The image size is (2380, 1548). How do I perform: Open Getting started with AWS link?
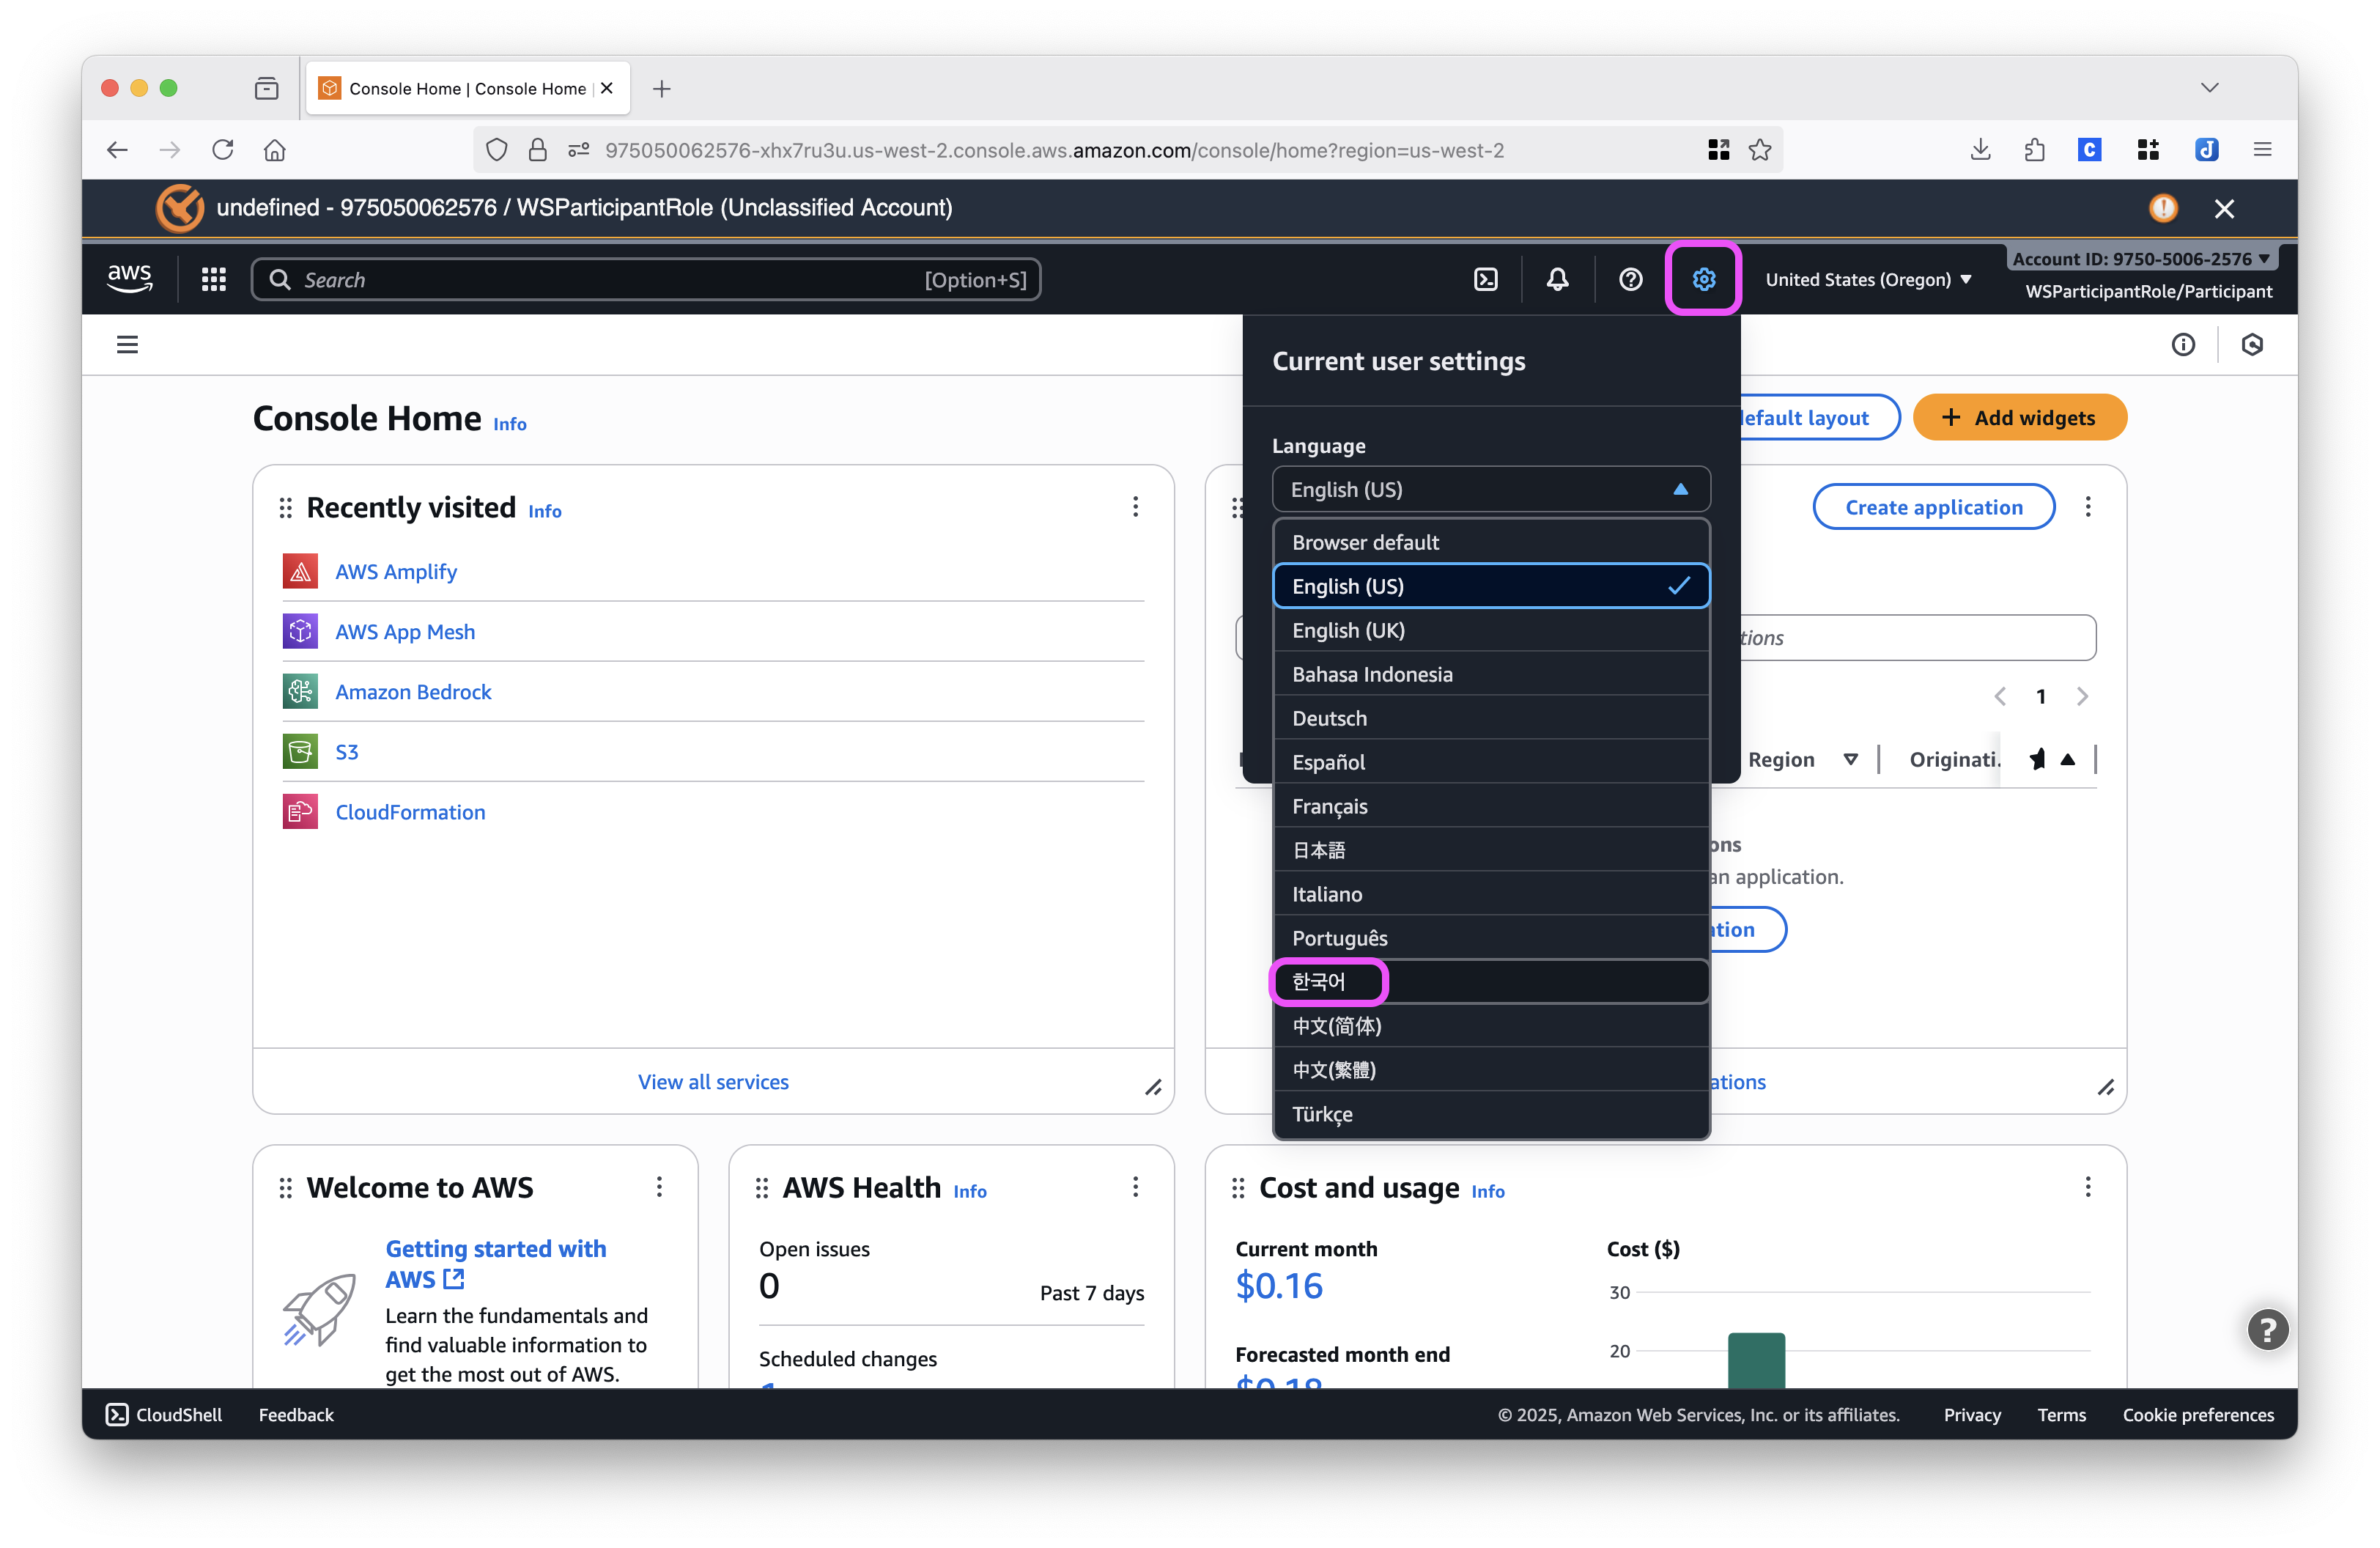tap(496, 1264)
